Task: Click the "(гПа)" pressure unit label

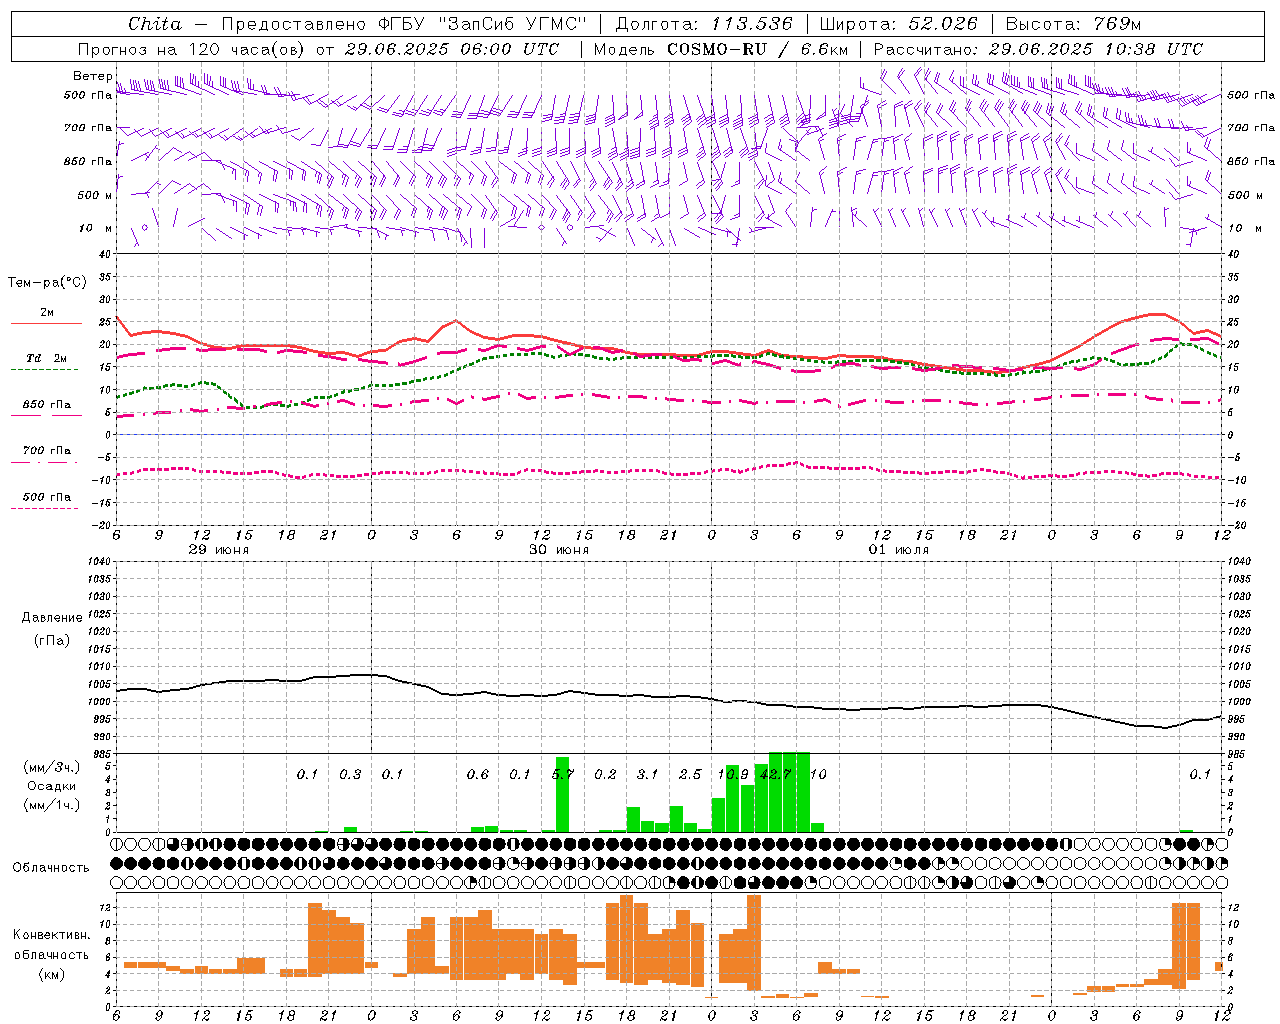Action: (52, 641)
